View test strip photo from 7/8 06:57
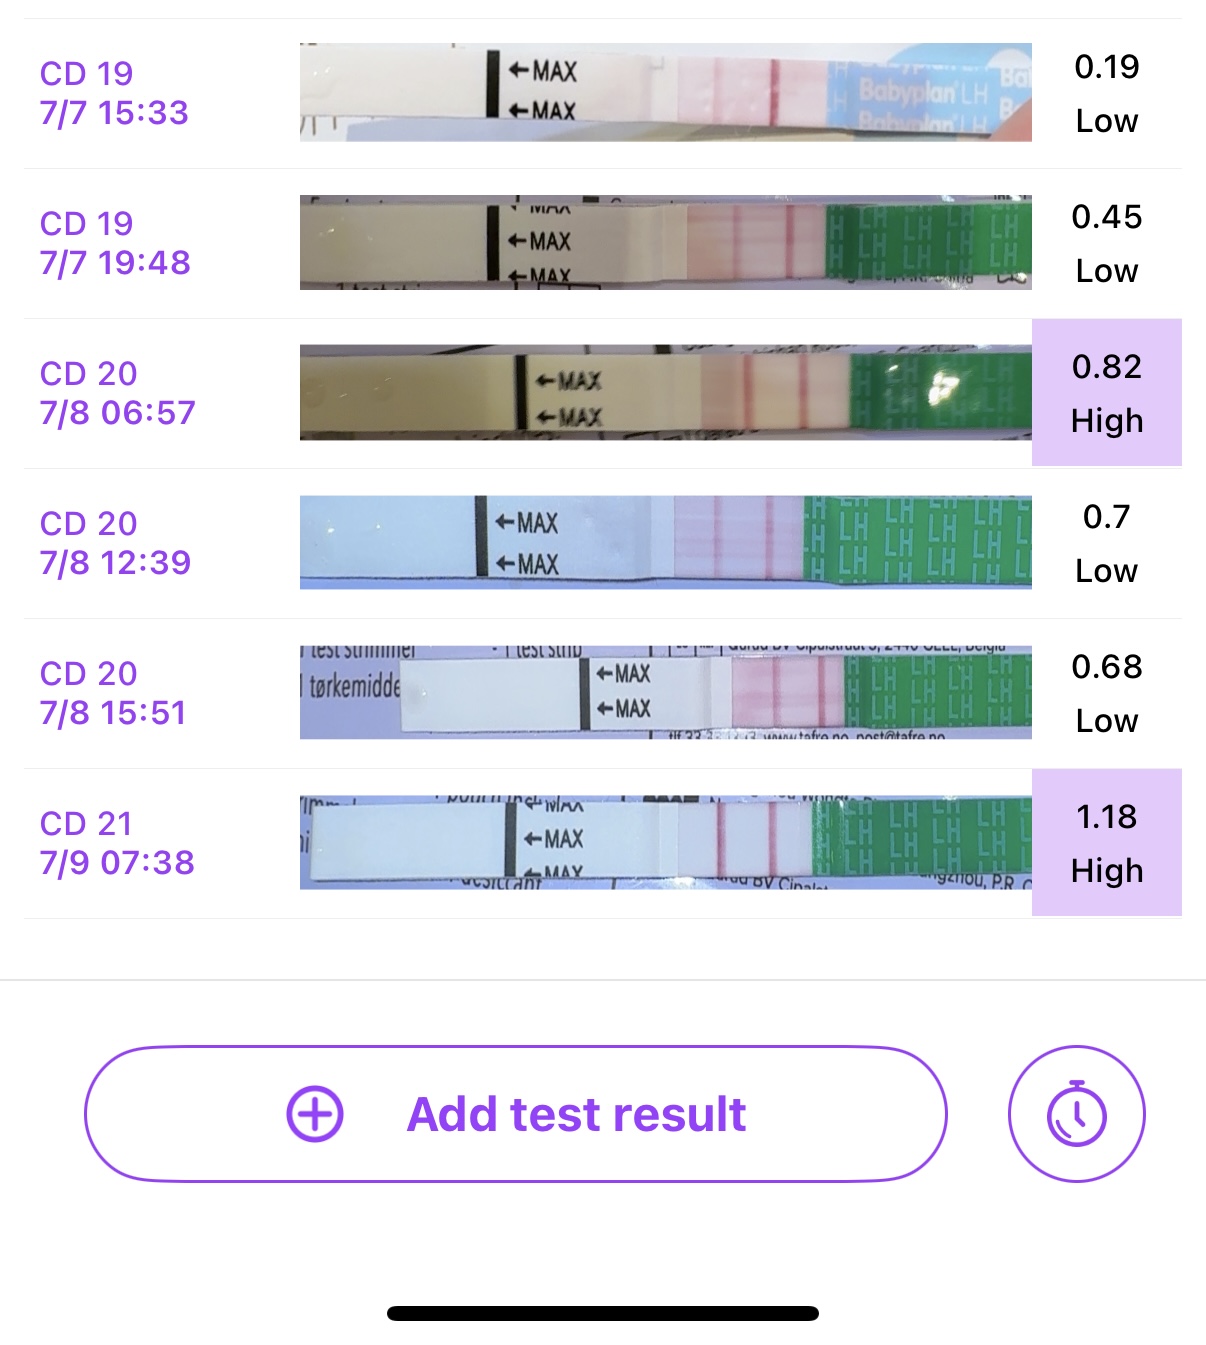Viewport: 1206px width, 1345px height. pos(665,392)
